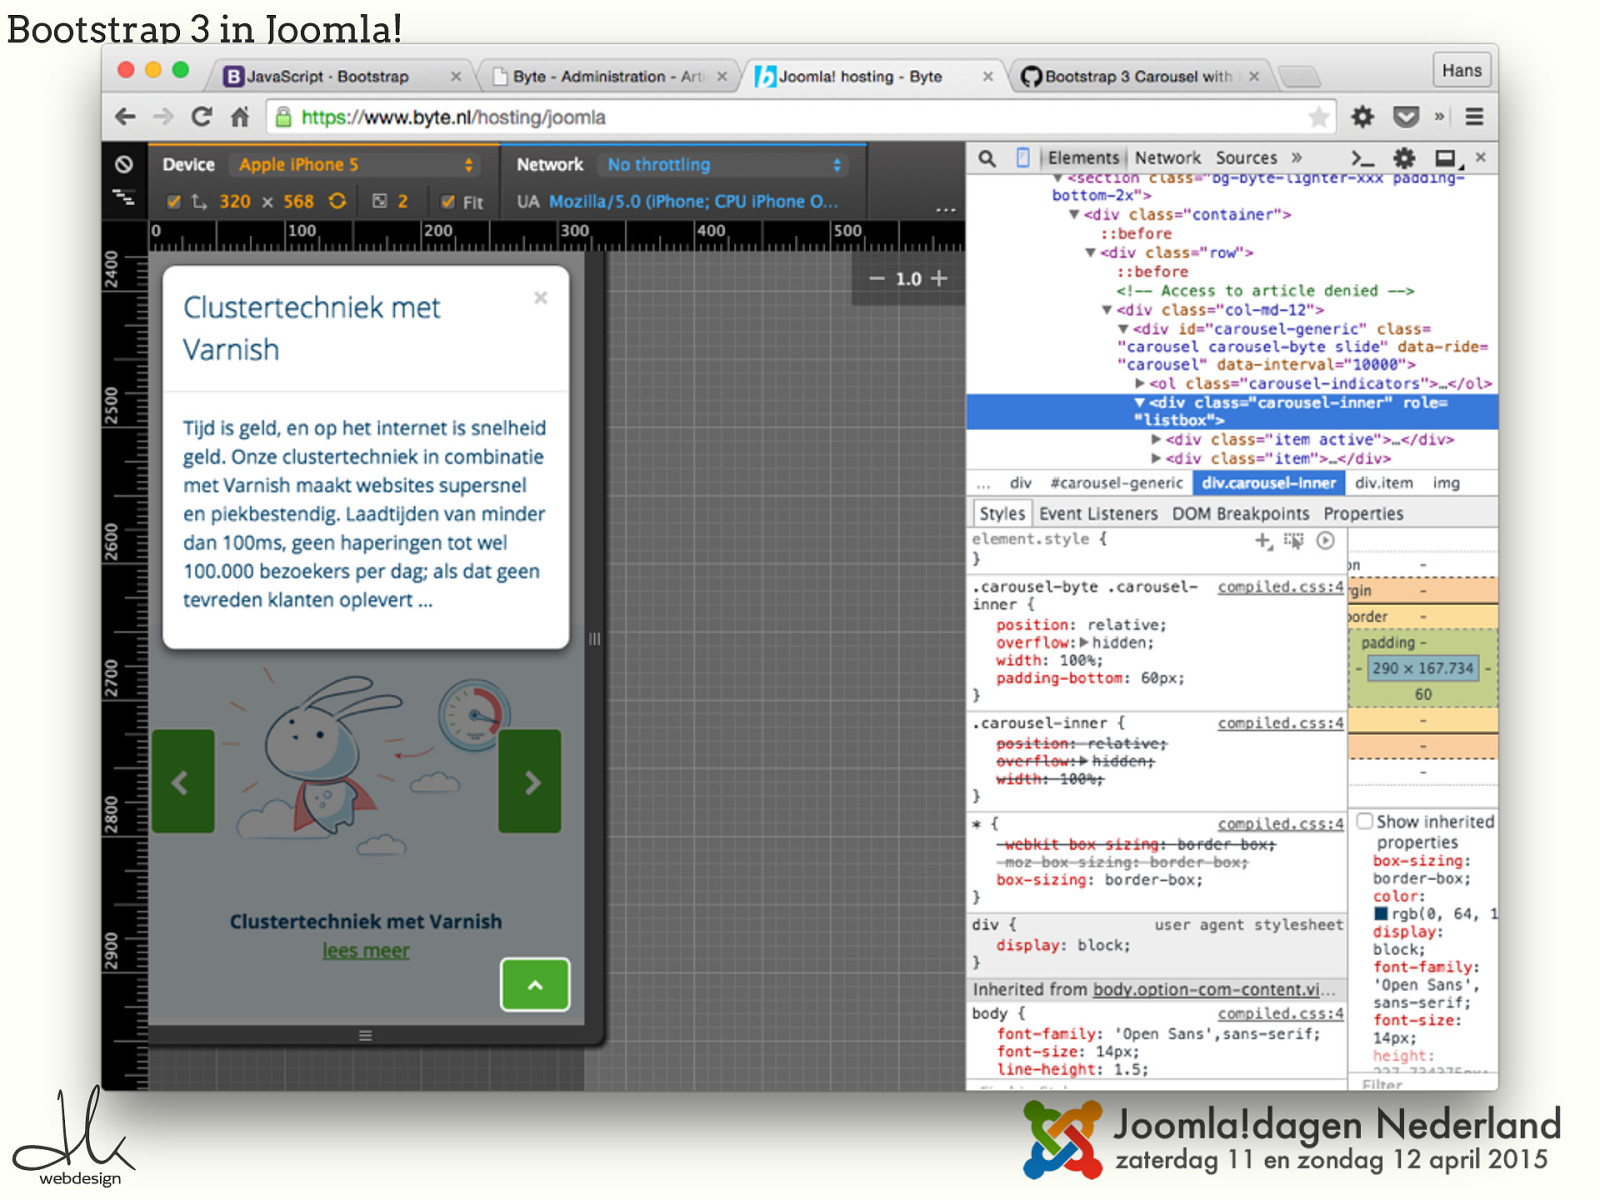This screenshot has width=1600, height=1200.
Task: Click the rgb(0, 64, …) color swatch
Action: click(1381, 913)
